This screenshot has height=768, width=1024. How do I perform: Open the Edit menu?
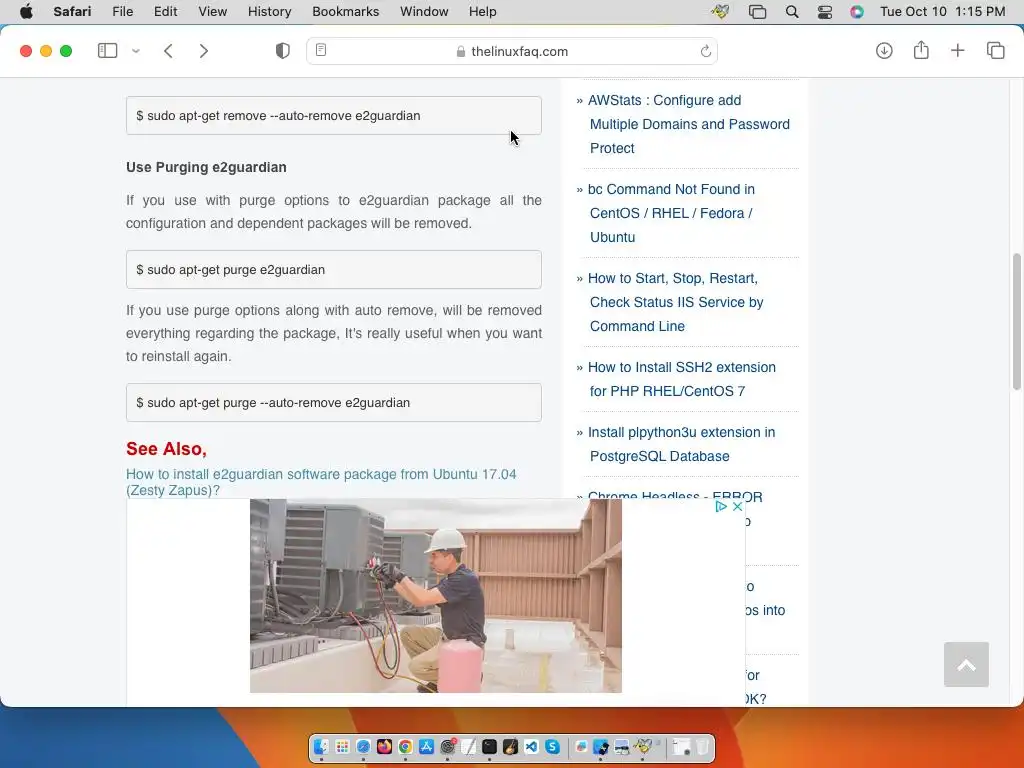tap(165, 12)
